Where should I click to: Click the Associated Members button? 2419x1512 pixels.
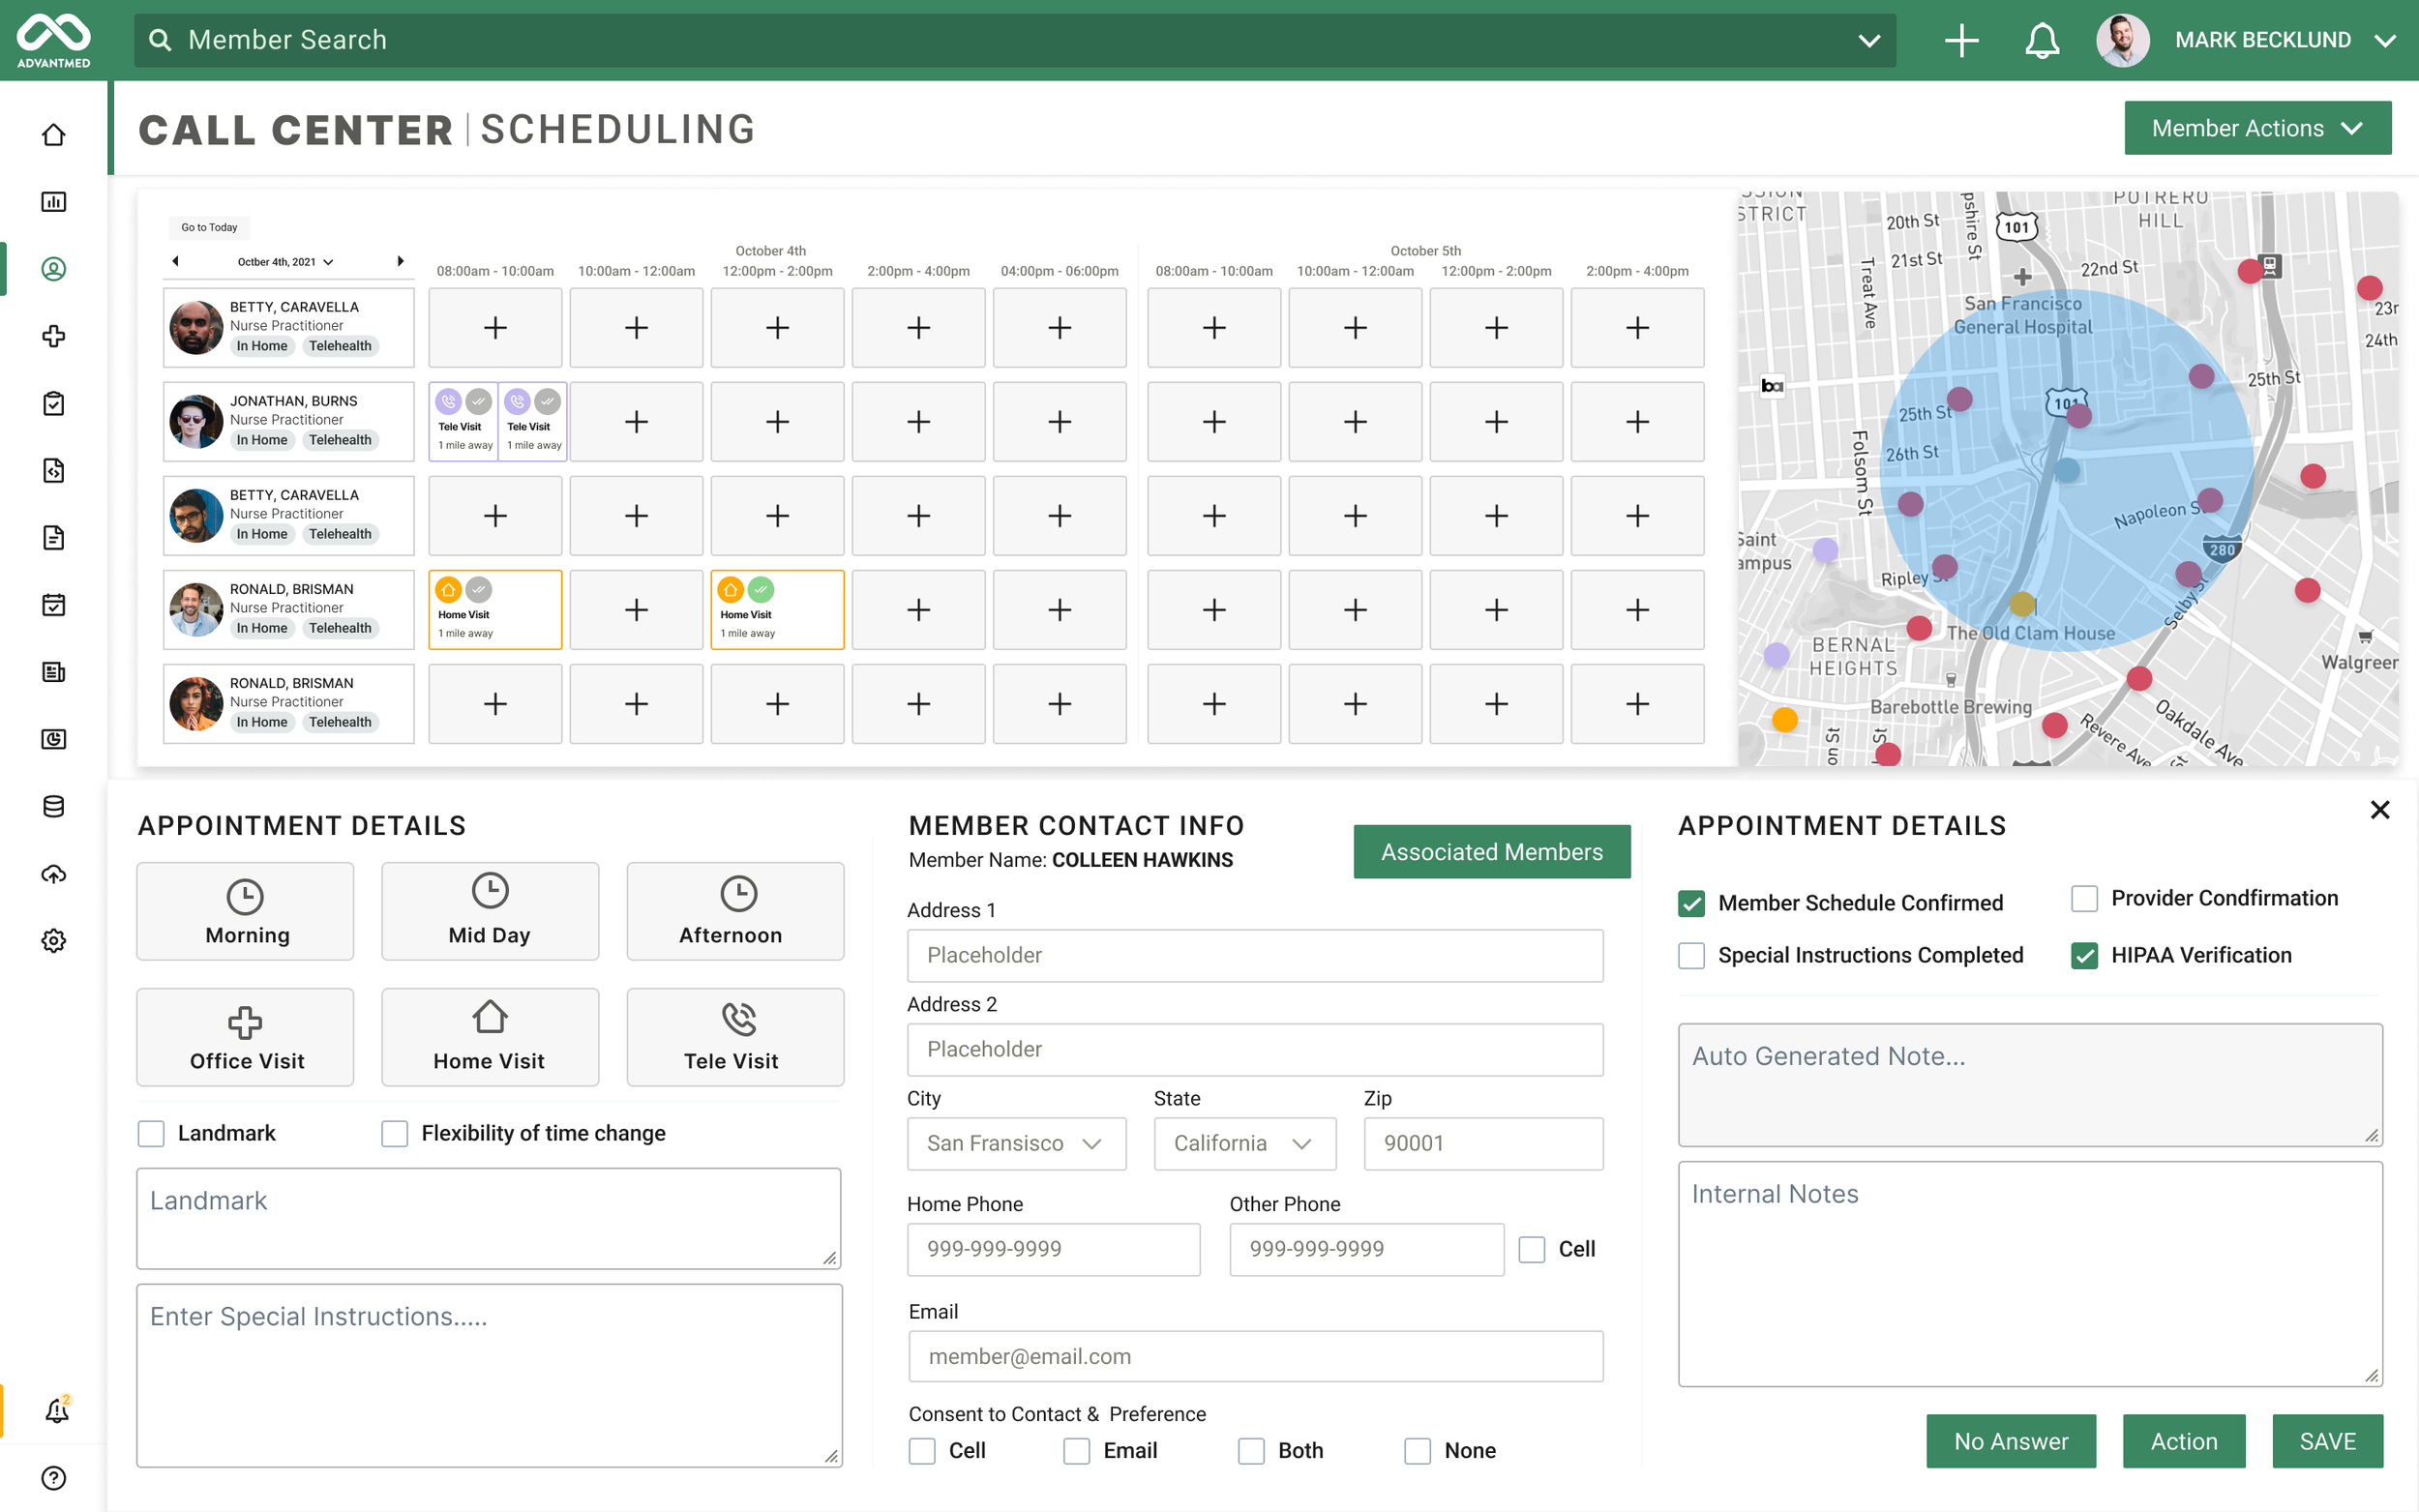pyautogui.click(x=1491, y=852)
